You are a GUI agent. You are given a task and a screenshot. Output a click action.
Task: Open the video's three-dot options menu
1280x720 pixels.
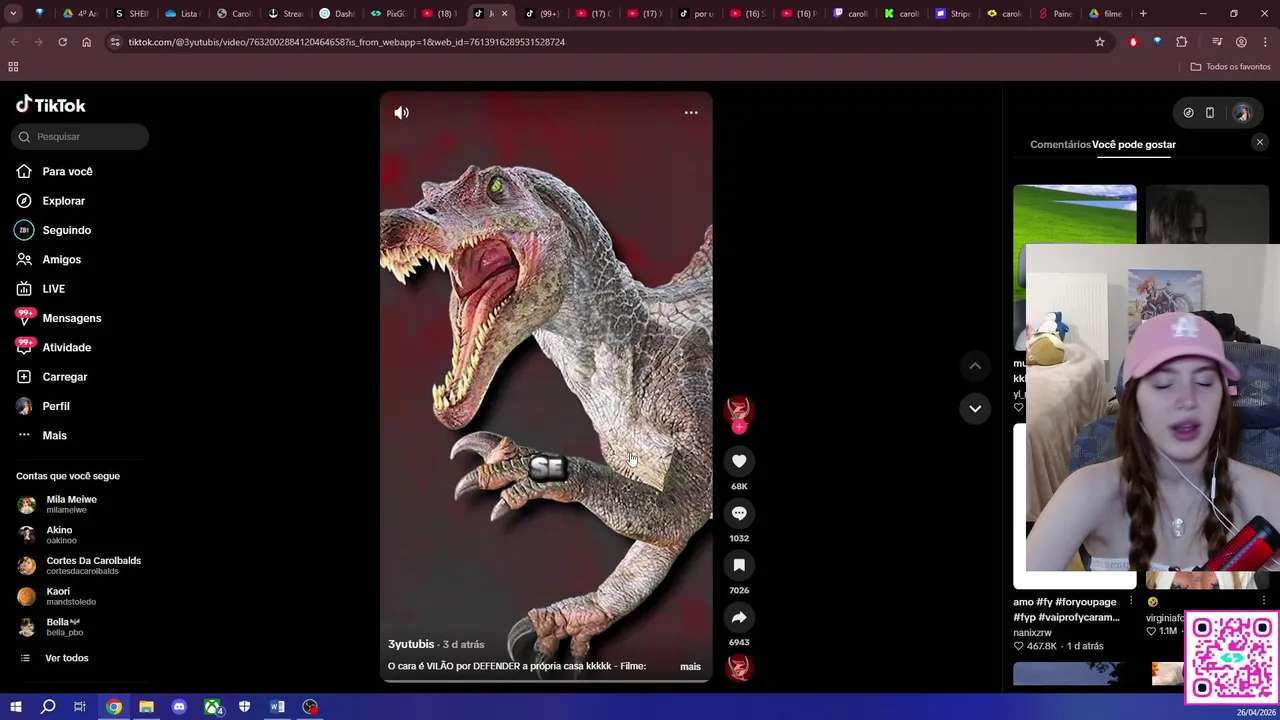coord(691,113)
